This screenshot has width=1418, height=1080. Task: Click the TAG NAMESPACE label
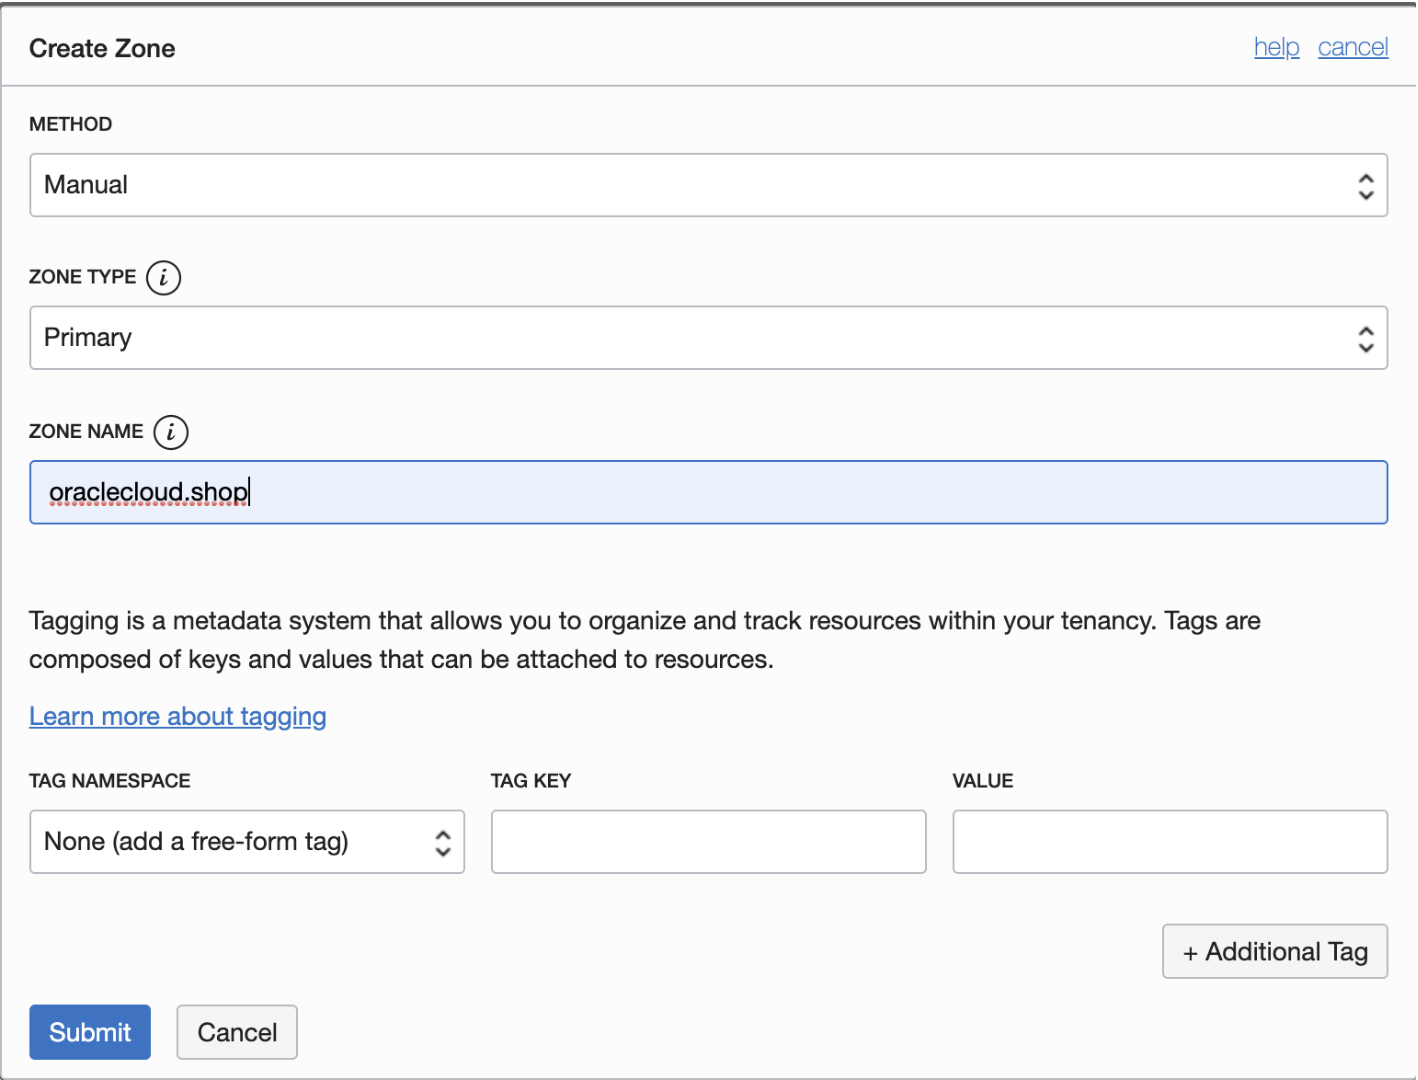(110, 781)
